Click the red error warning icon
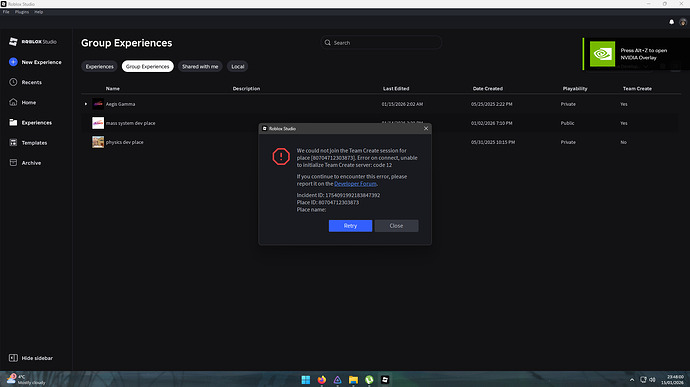 [x=281, y=156]
